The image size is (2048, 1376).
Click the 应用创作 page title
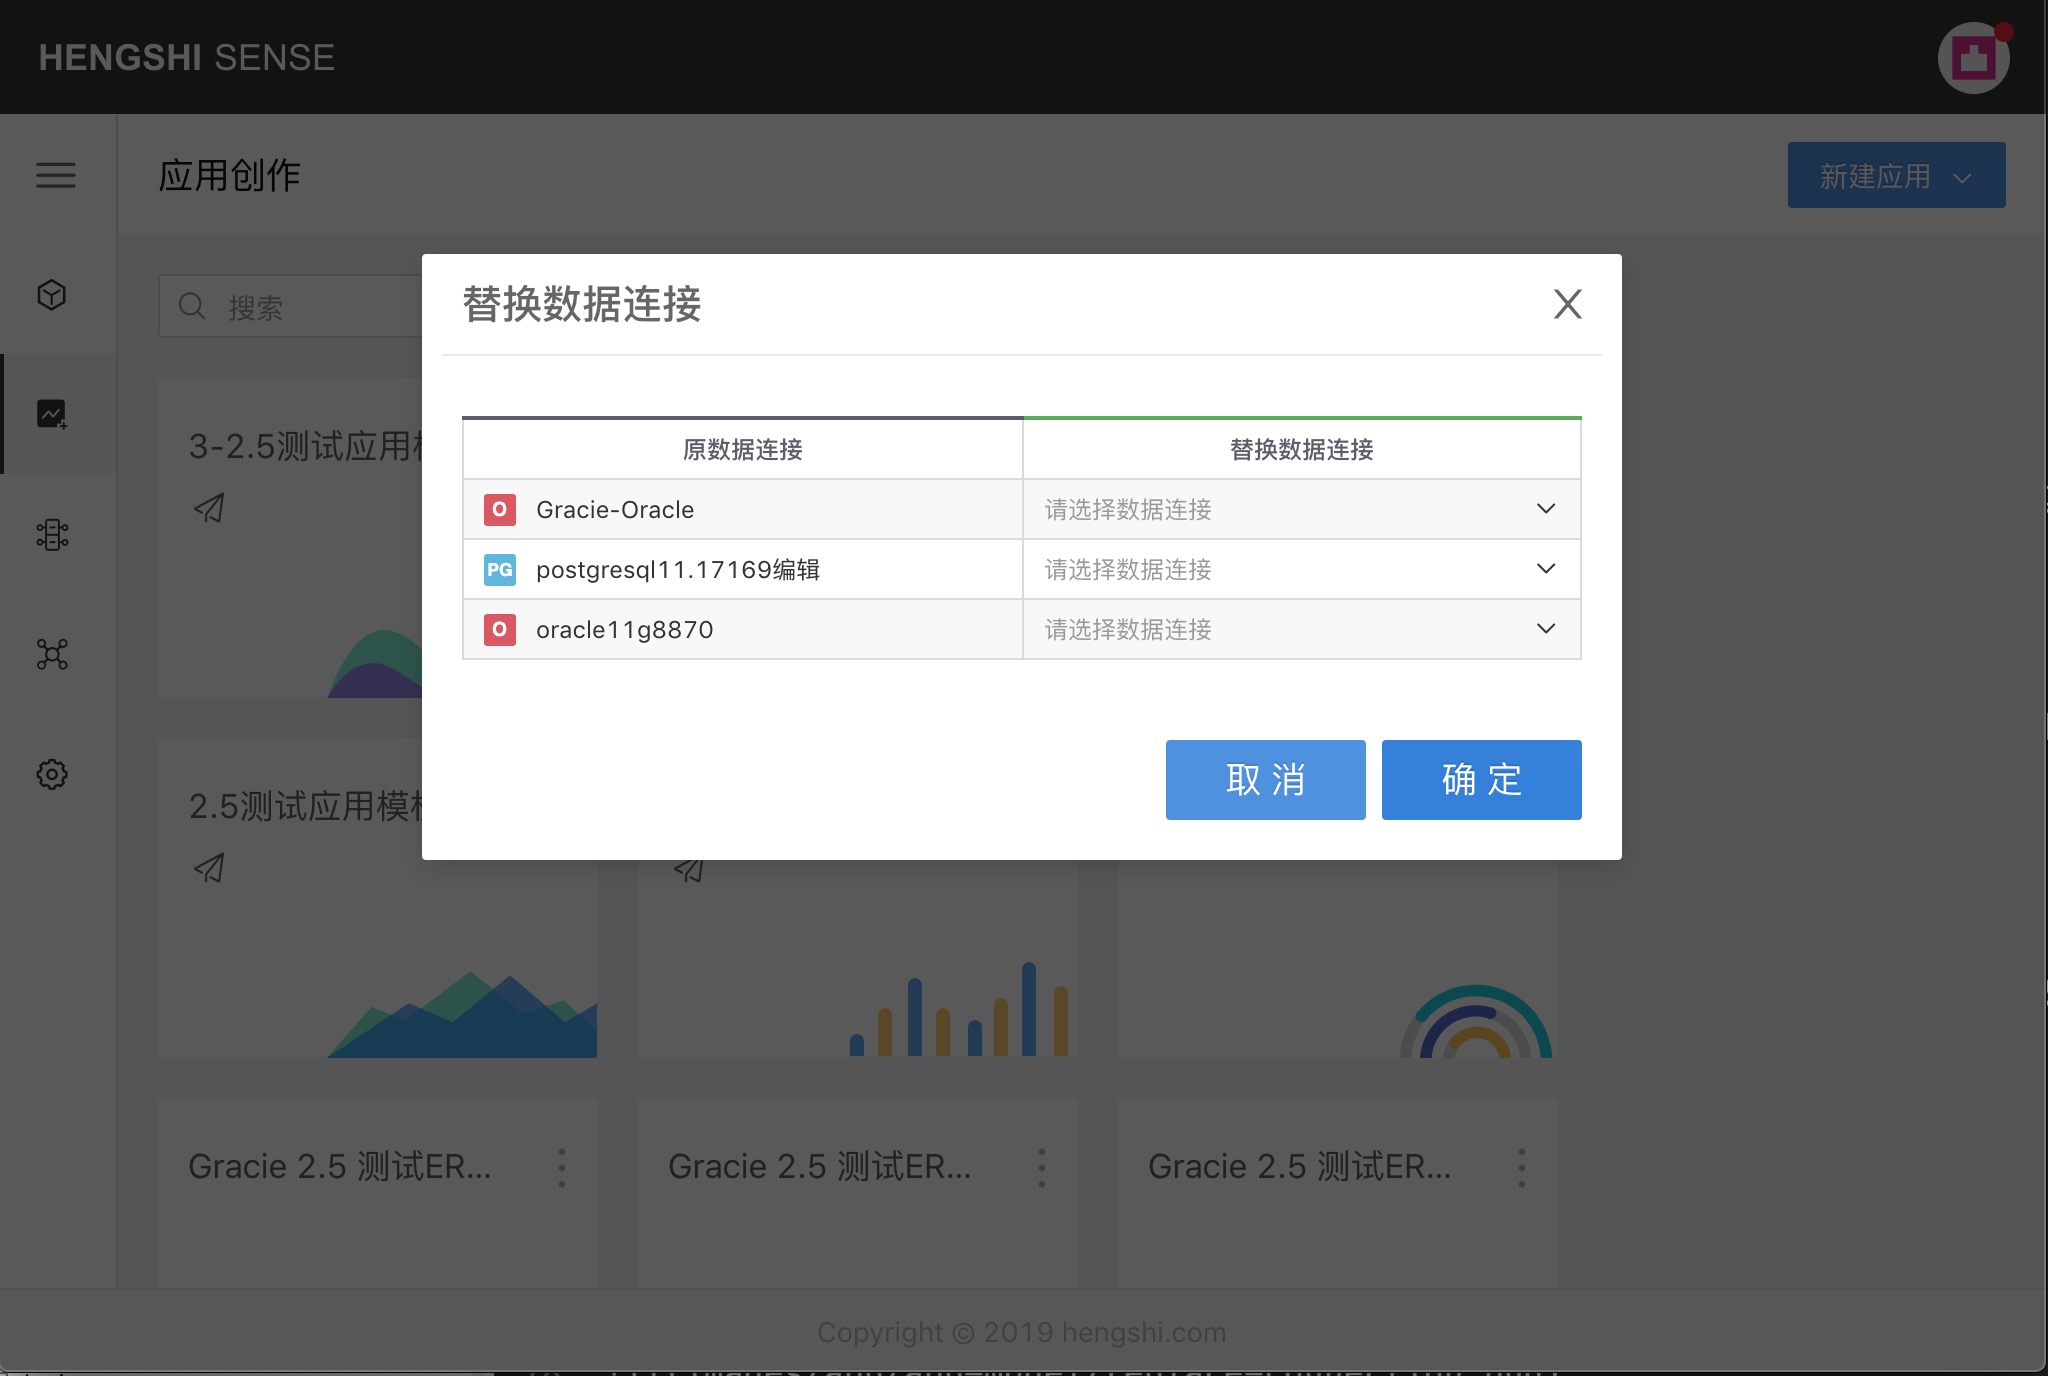(x=229, y=176)
